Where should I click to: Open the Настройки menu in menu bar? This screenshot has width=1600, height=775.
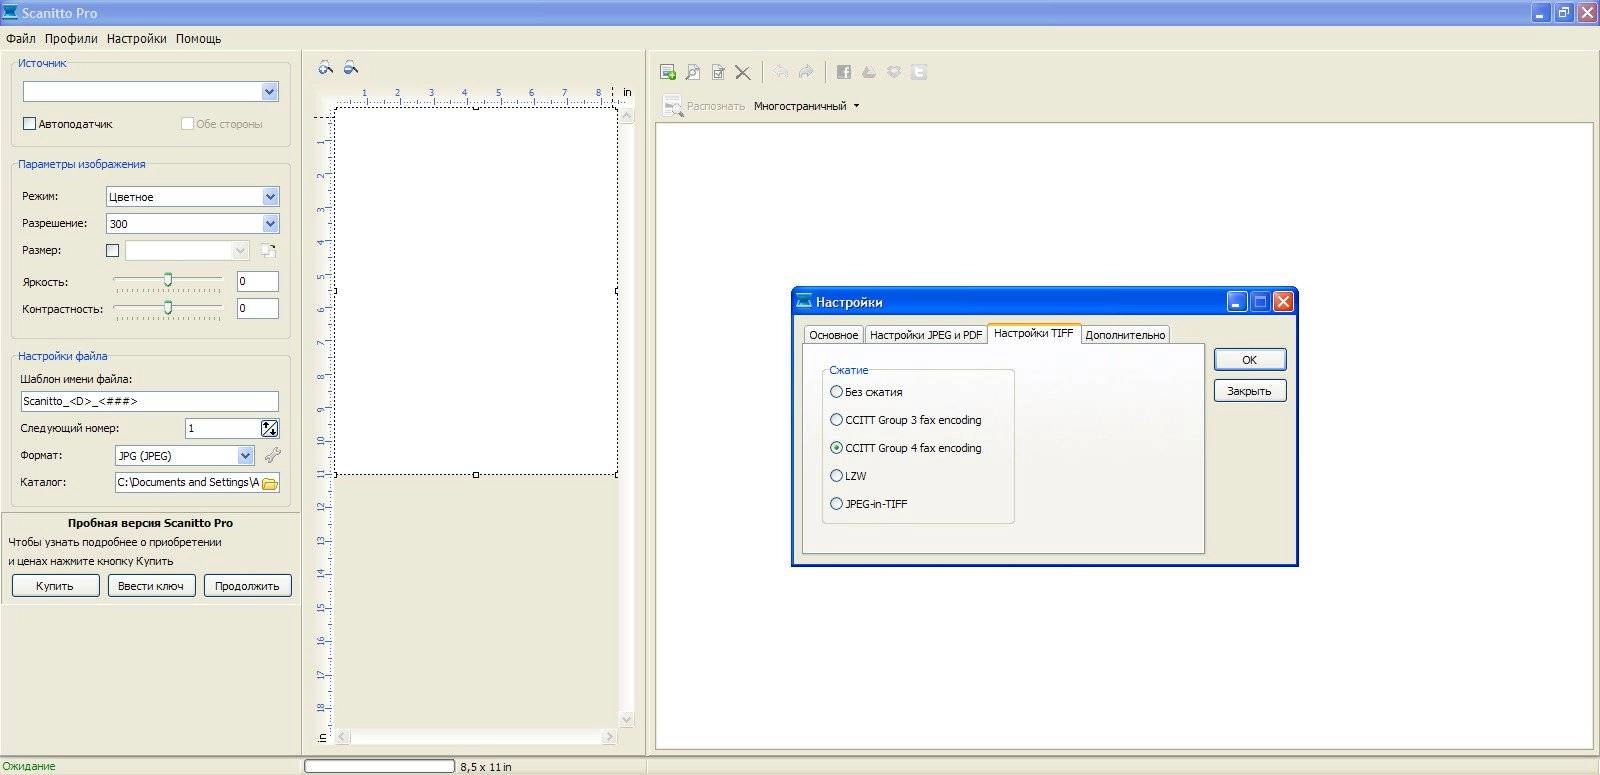(x=137, y=38)
